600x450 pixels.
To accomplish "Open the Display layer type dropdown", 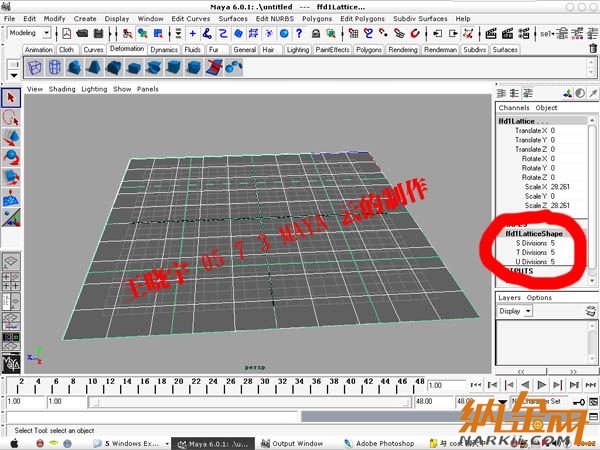I will tap(528, 311).
